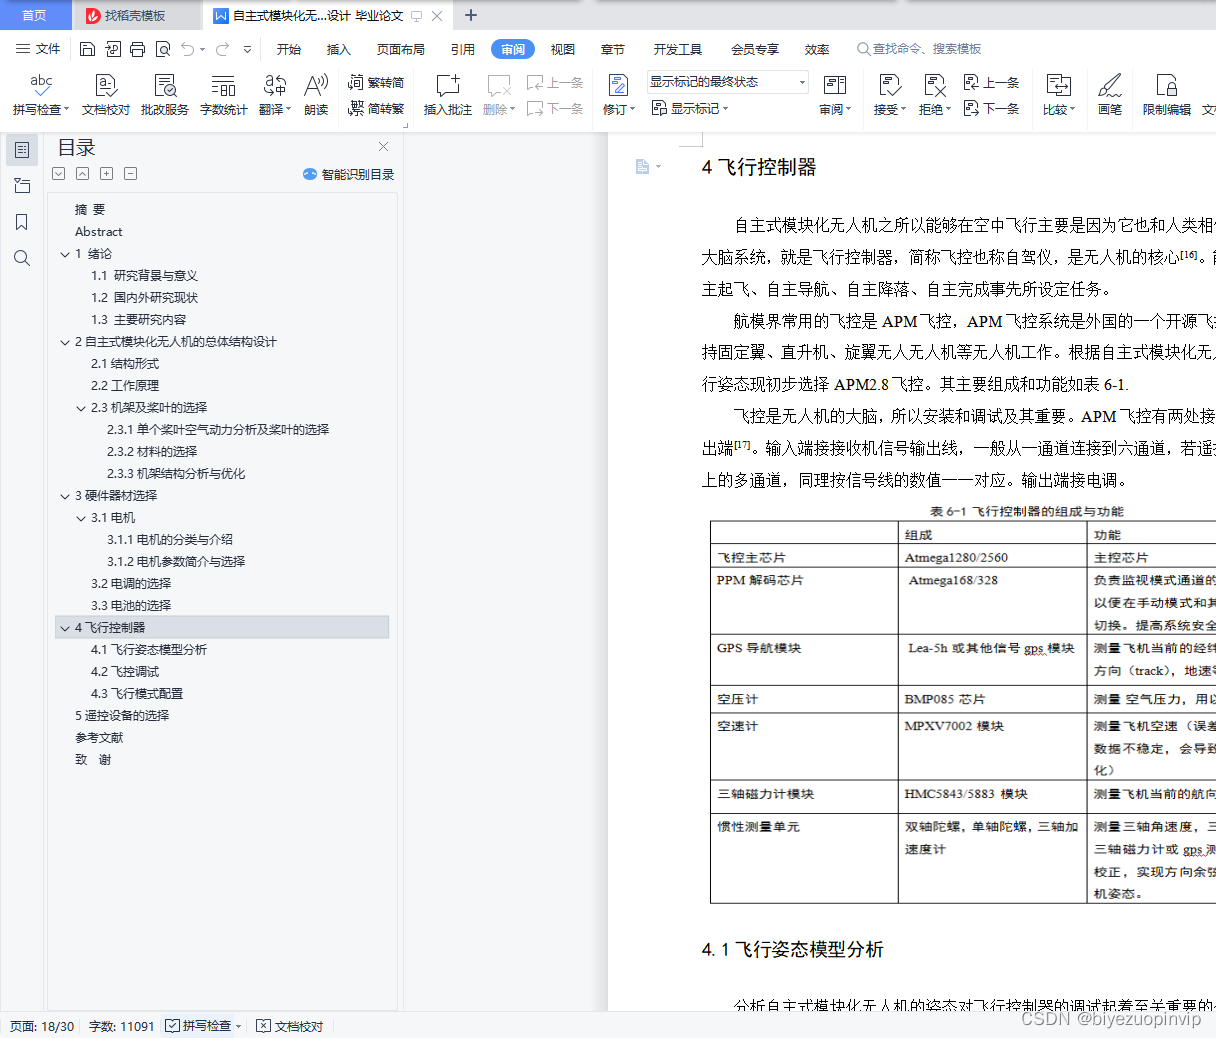
Task: Open the customize quick access dropdown
Action: (247, 49)
